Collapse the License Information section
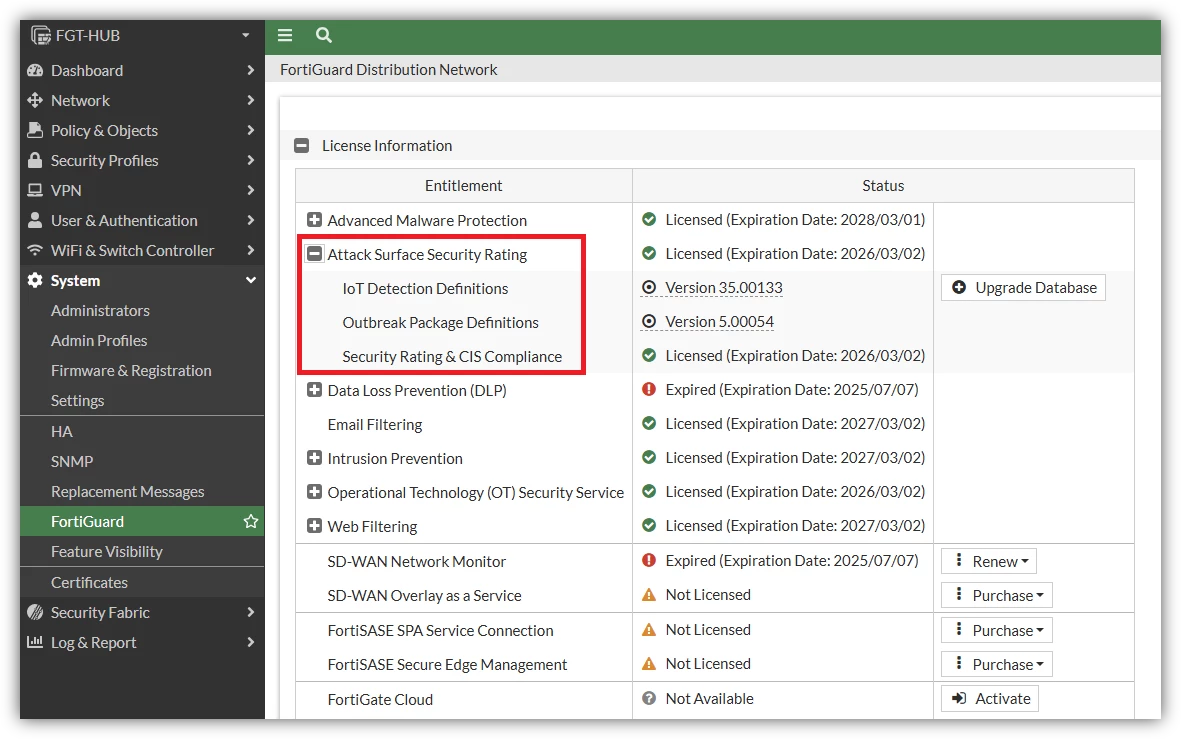 [x=301, y=145]
